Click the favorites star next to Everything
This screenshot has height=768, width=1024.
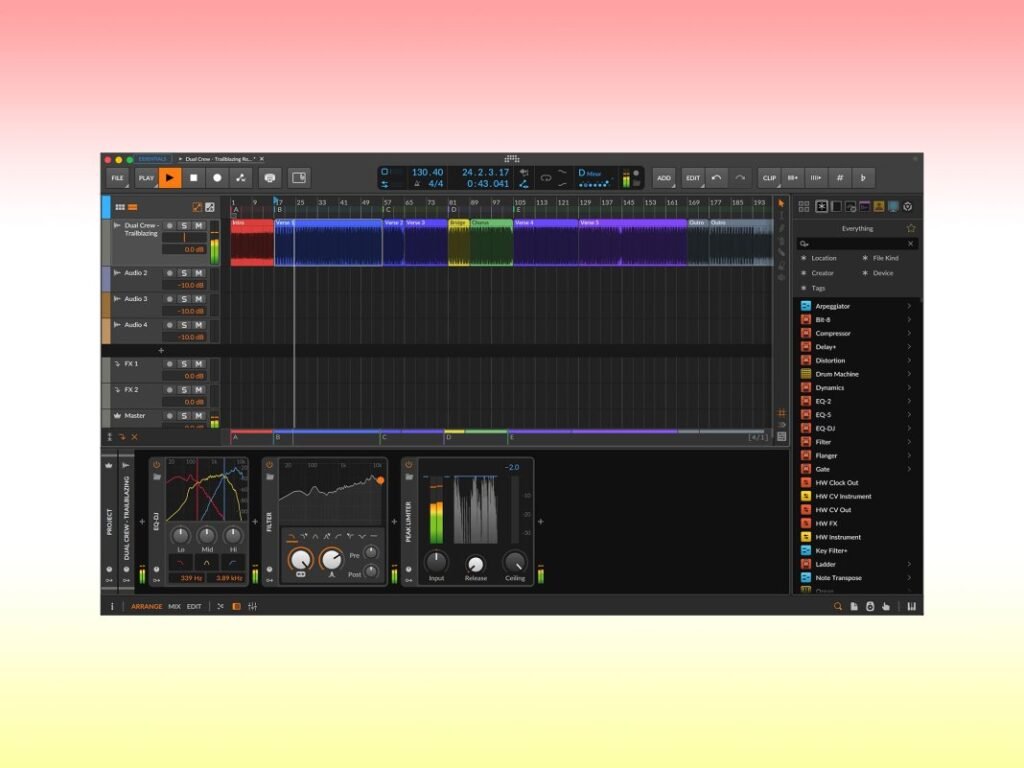click(911, 229)
